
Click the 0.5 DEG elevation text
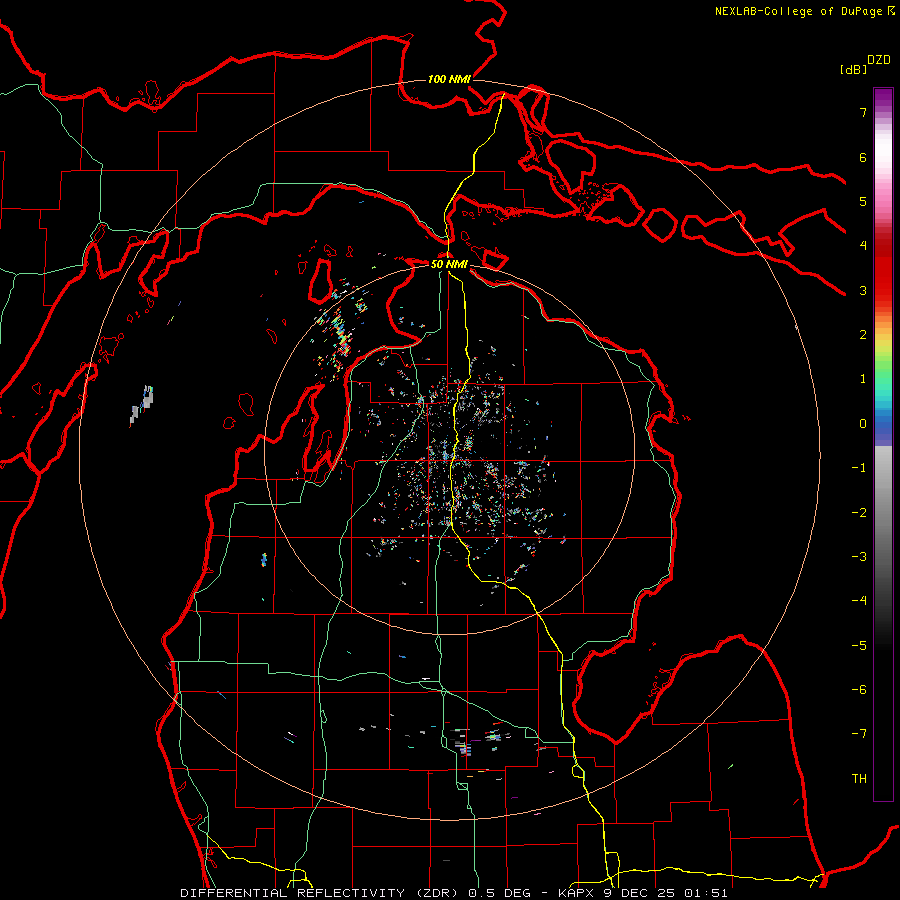(x=499, y=893)
